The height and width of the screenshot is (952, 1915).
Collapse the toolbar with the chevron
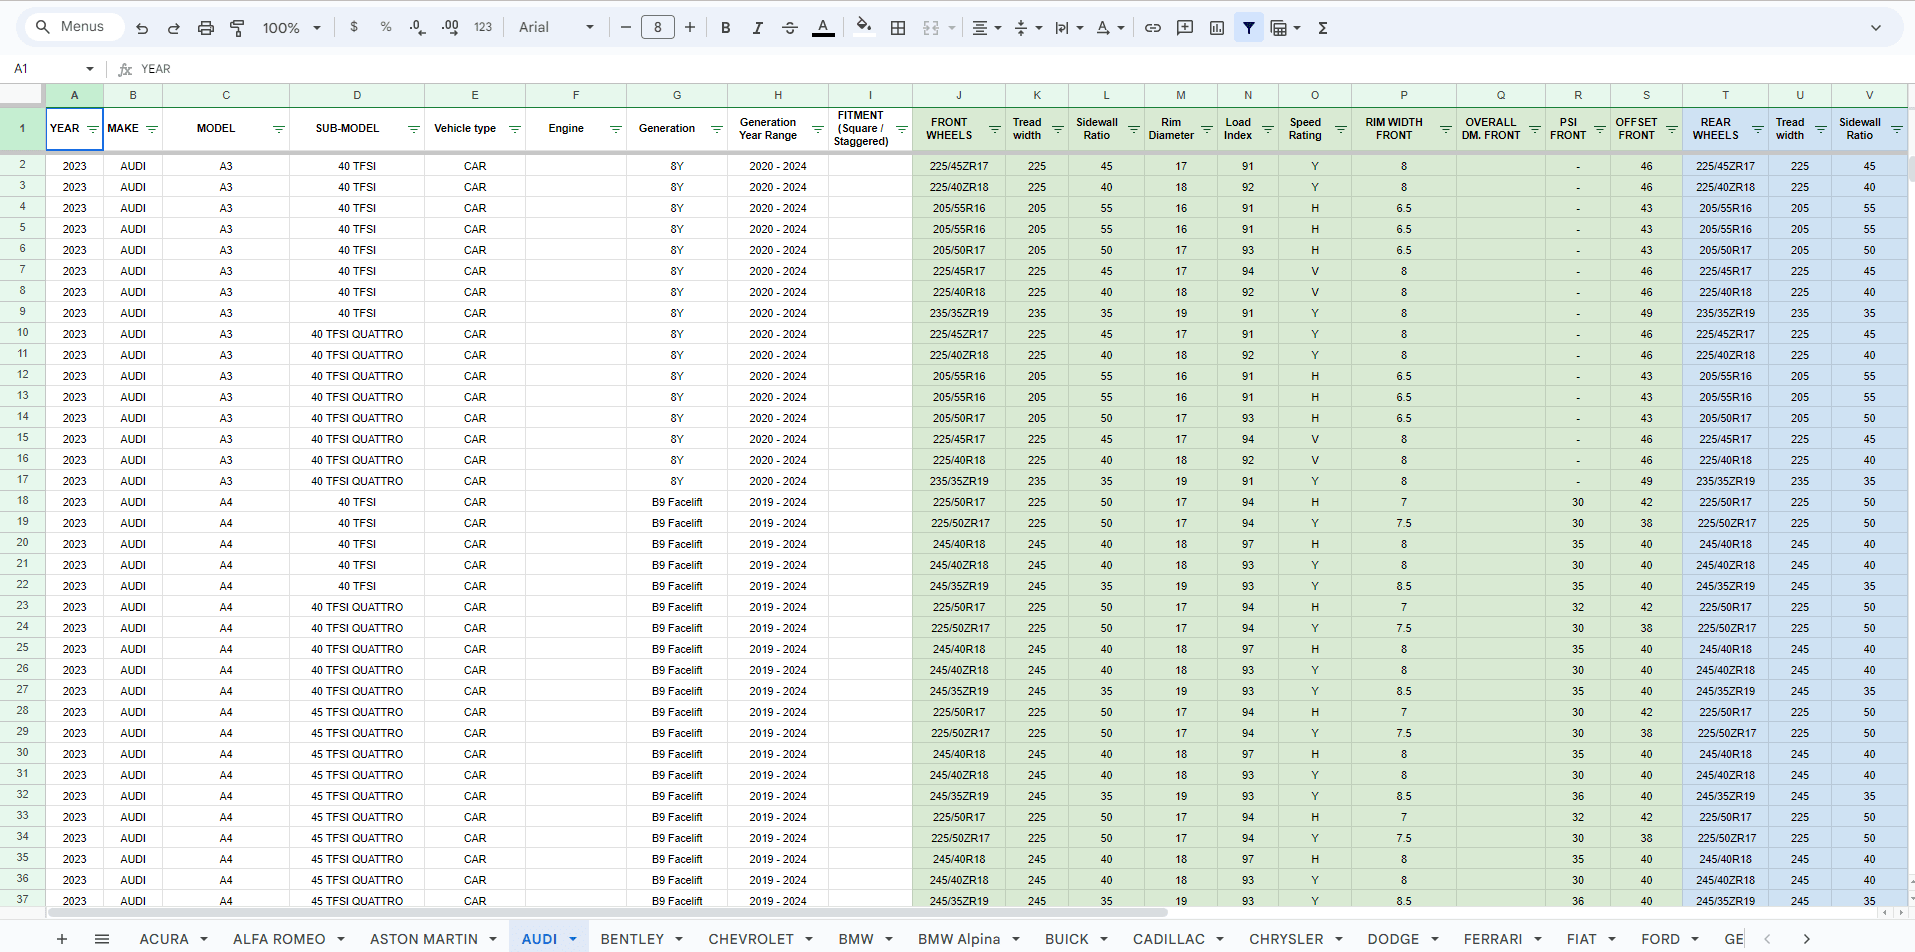(1876, 28)
